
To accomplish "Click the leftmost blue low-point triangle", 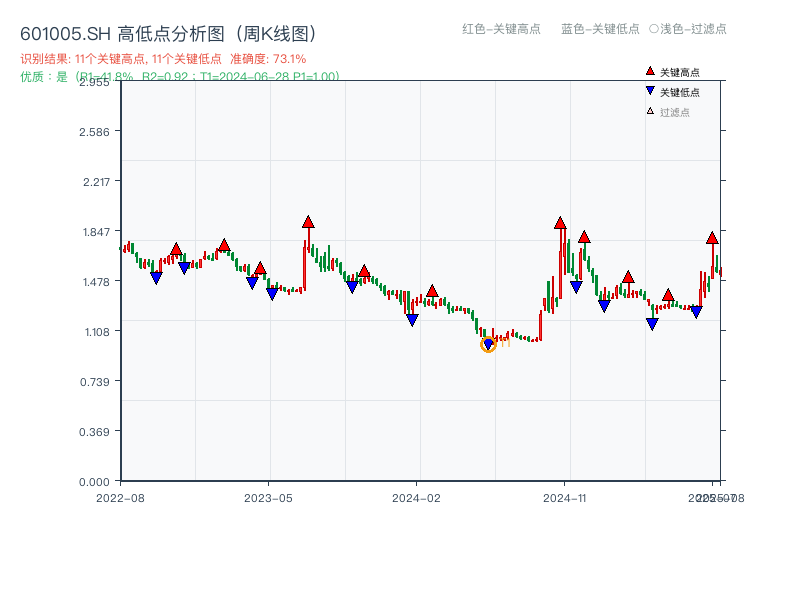I will (x=156, y=278).
